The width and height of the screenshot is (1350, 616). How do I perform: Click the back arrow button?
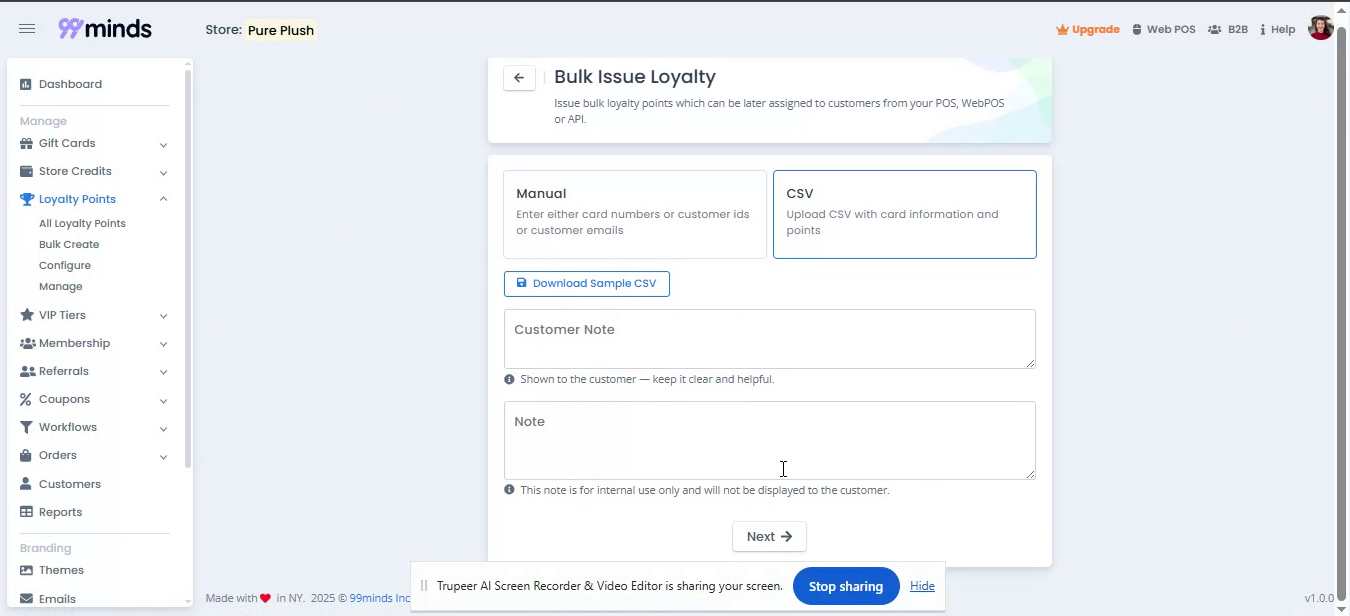pos(519,78)
